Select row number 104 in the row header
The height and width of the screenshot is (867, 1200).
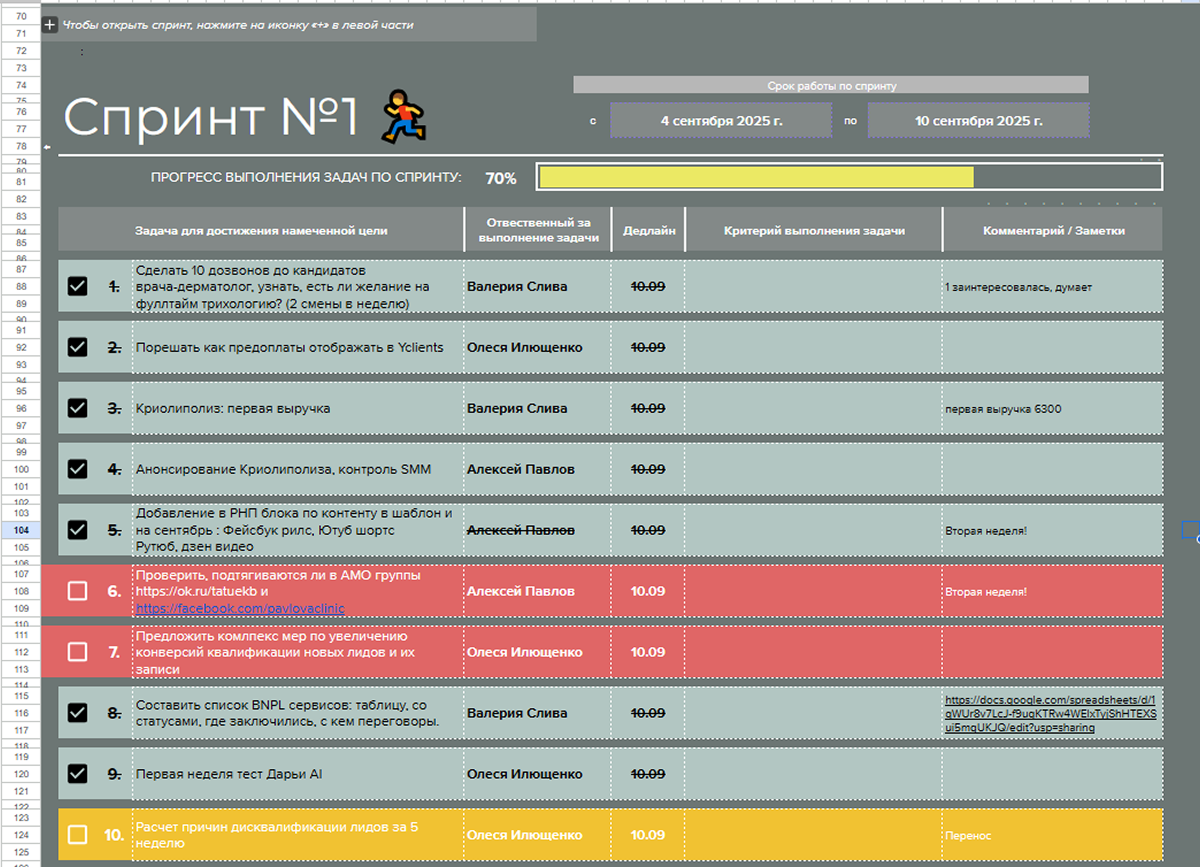tap(20, 530)
